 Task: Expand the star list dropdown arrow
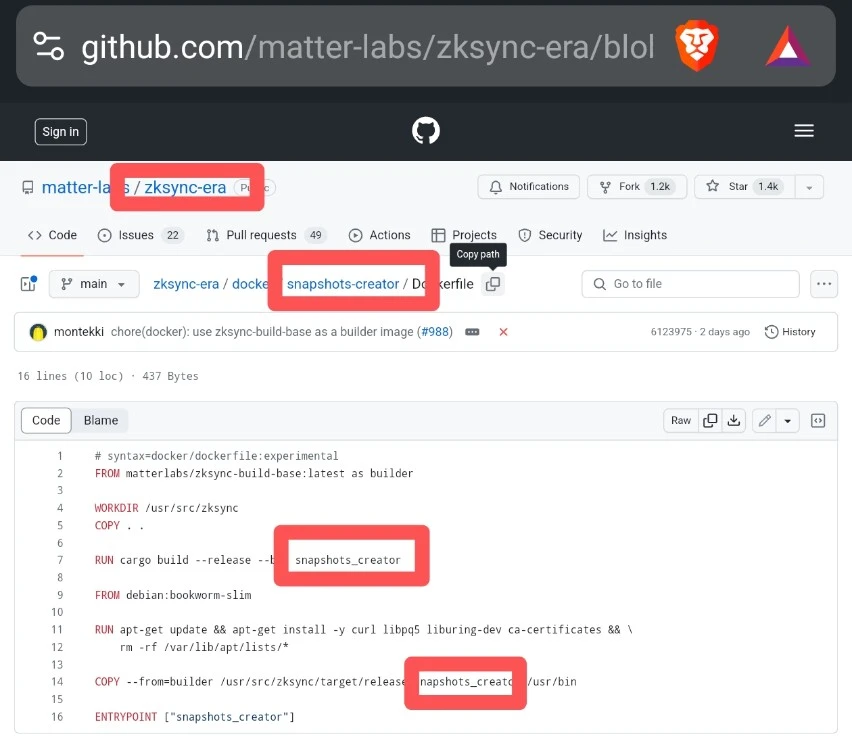coord(809,187)
